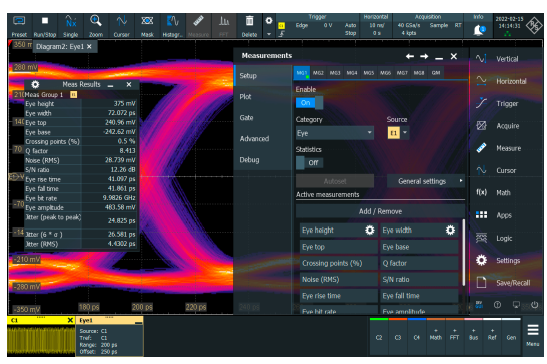This screenshot has width=547, height=364.
Task: Open Eye height measurement gear settings
Action: 369,230
